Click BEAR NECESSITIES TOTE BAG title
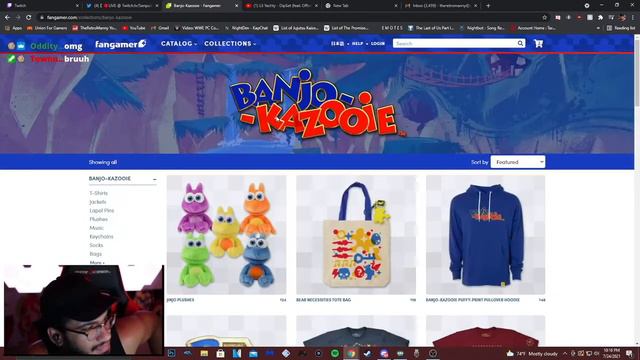This screenshot has width=640, height=360. pyautogui.click(x=323, y=300)
